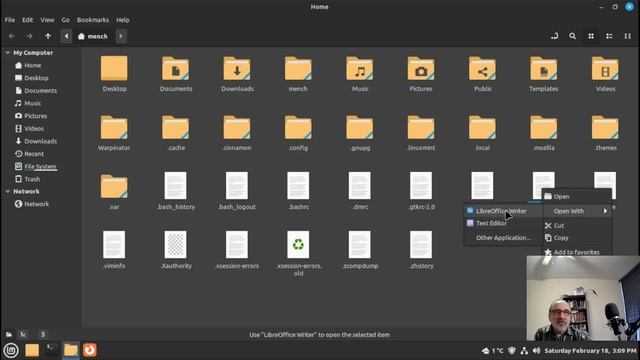Open the File menu
The width and height of the screenshot is (640, 360).
click(10, 20)
